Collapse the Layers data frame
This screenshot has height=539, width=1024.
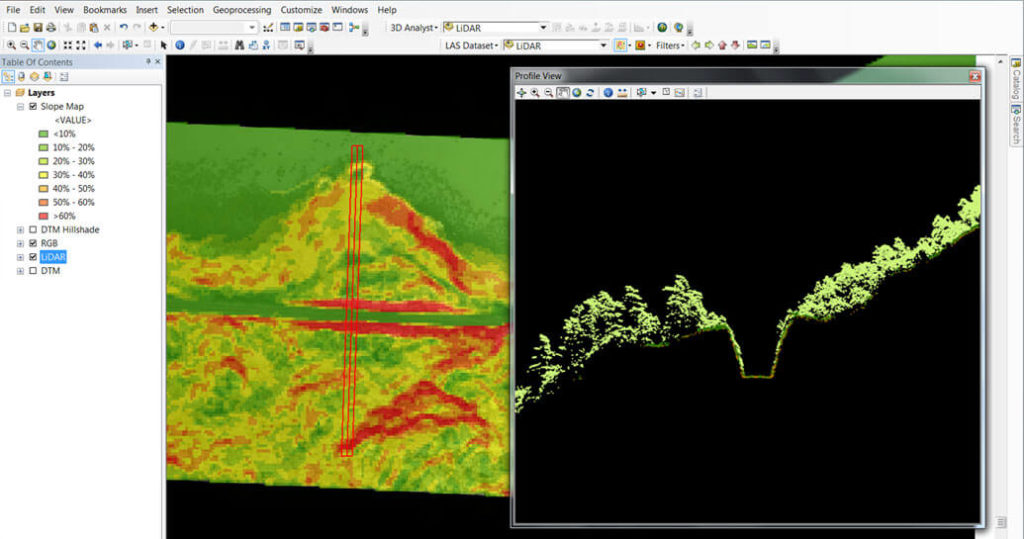tap(7, 93)
